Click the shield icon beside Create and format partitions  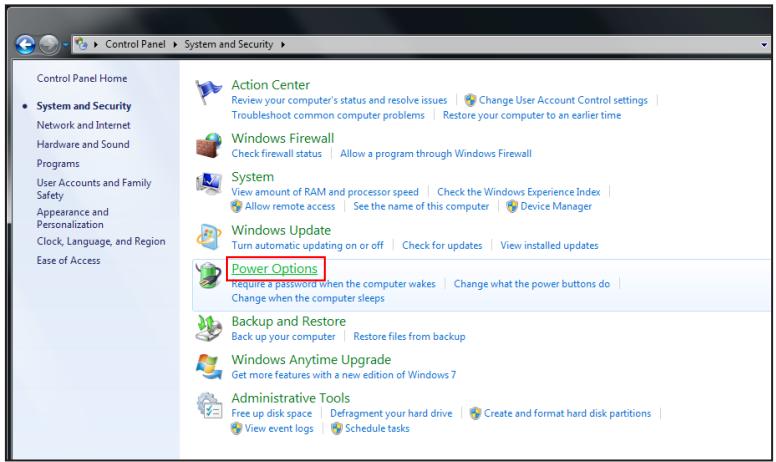476,413
